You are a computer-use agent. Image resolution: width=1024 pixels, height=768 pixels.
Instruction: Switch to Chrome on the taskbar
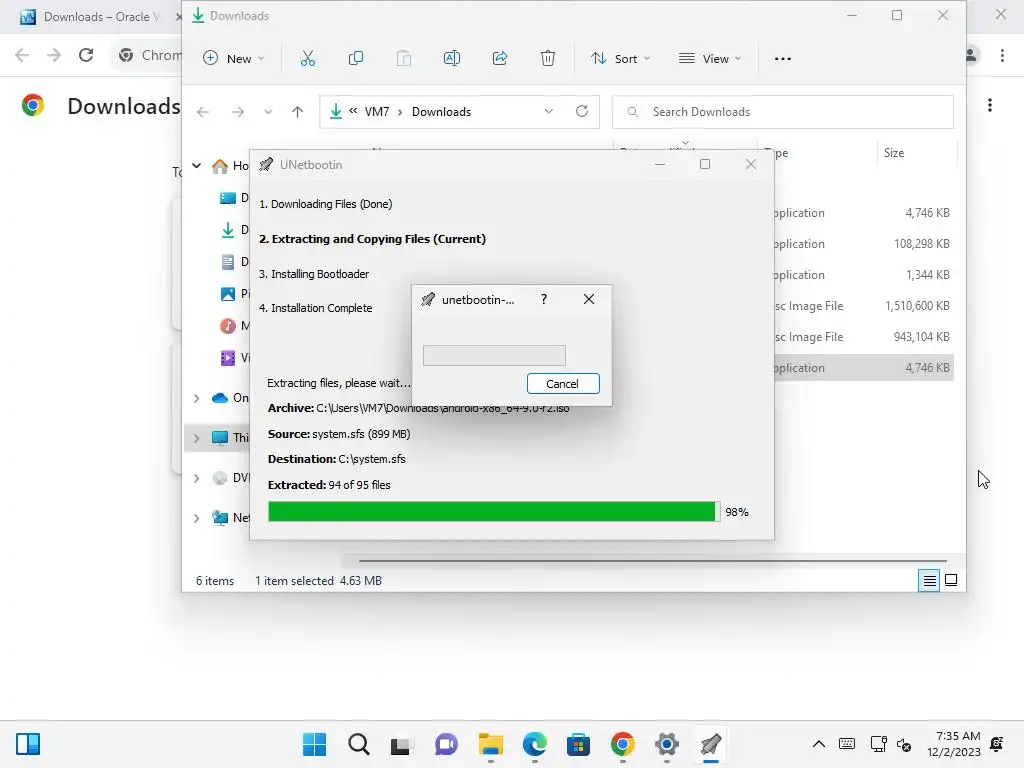coord(622,744)
